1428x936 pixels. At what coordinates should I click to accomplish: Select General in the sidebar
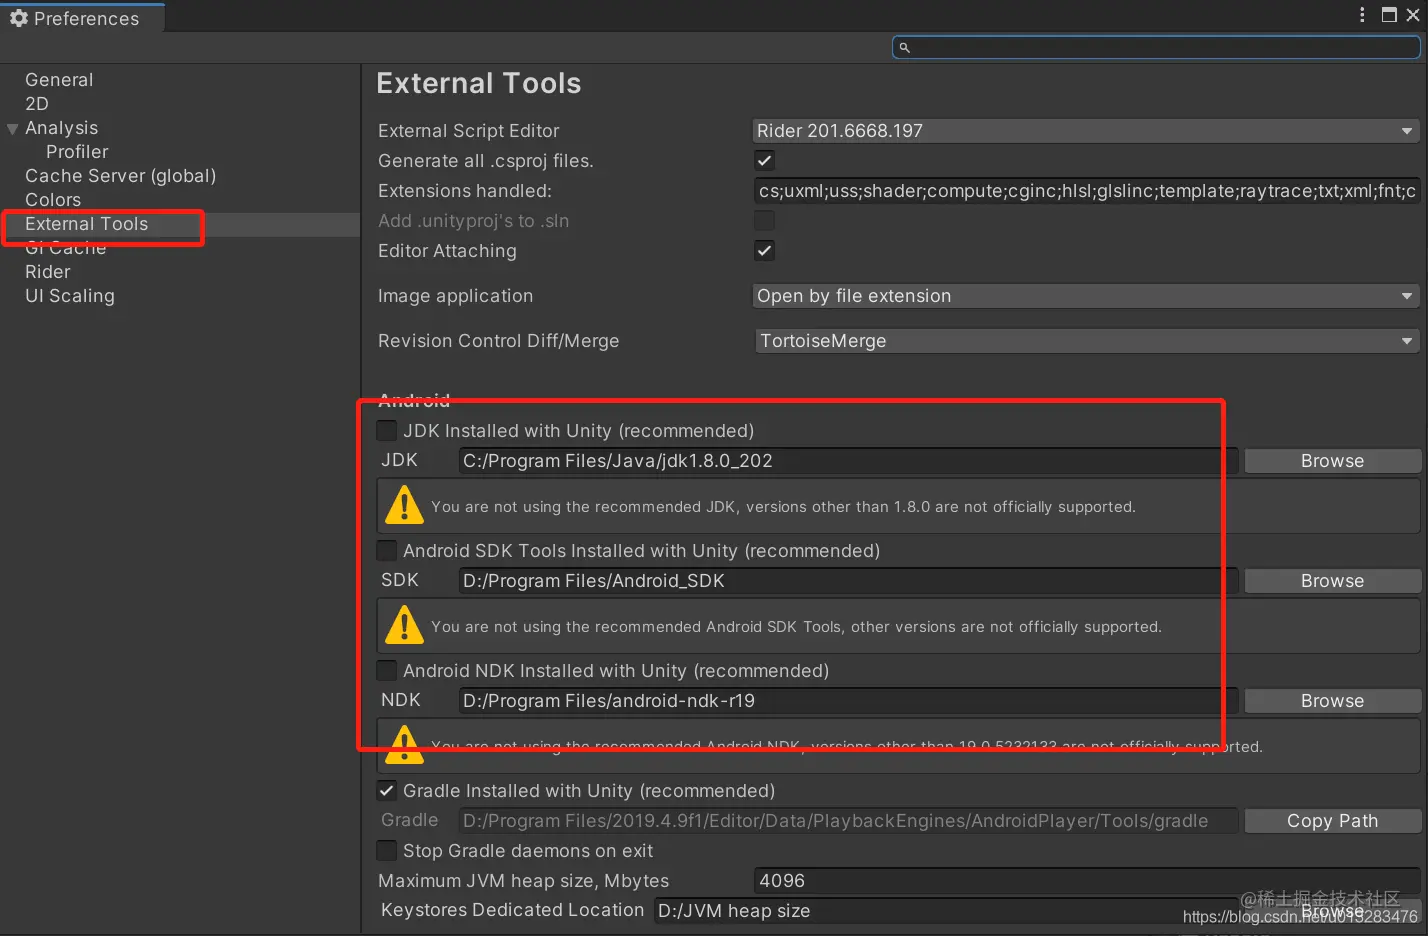[x=59, y=80]
